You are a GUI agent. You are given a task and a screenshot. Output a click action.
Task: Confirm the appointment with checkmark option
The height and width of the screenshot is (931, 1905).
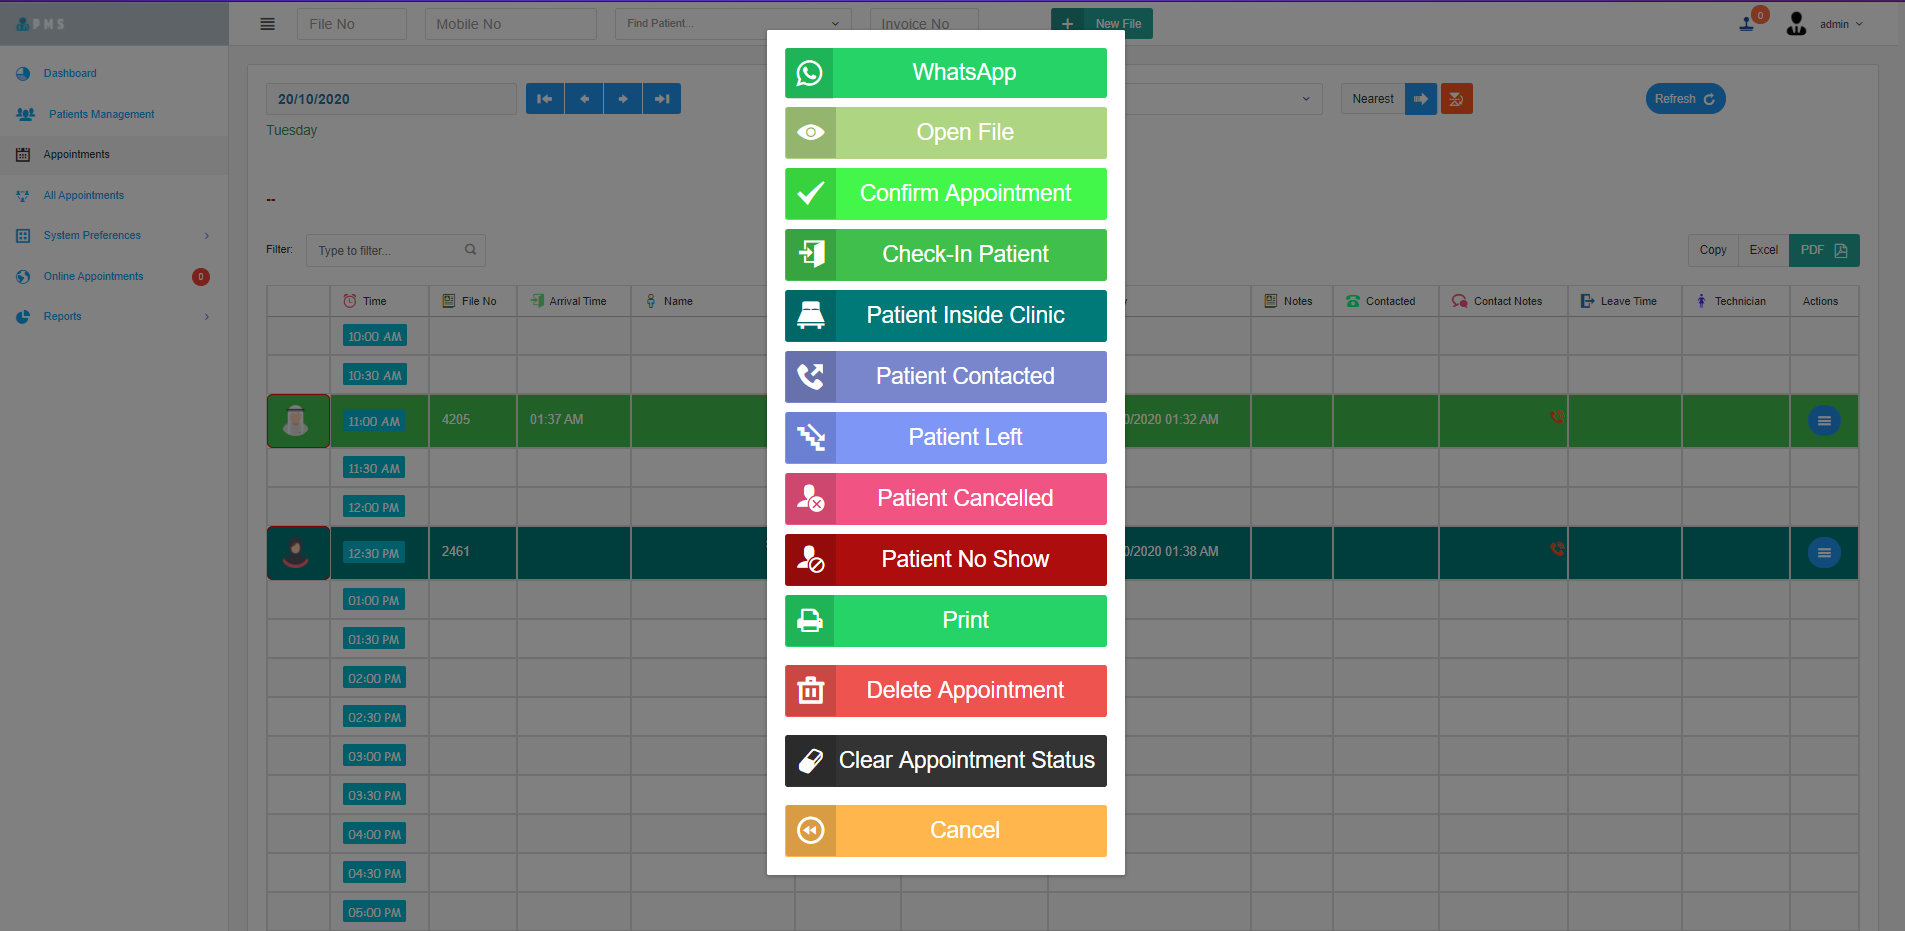click(945, 194)
